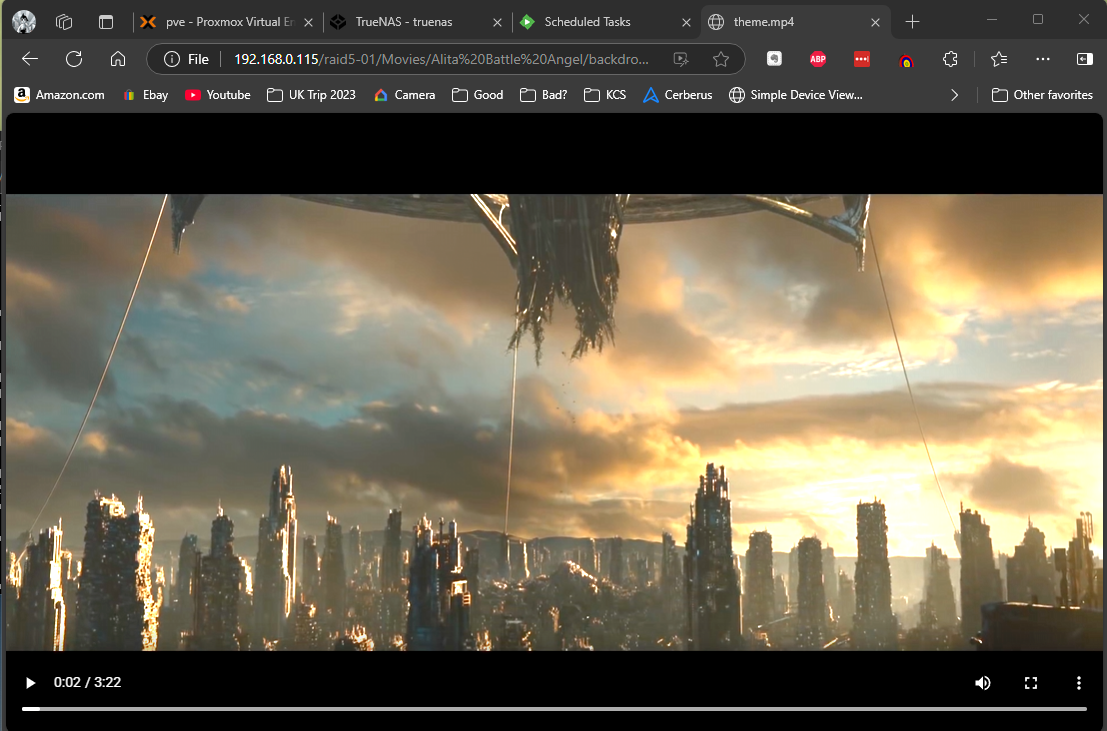Close the browser window
Viewport: 1107px width, 731px height.
click(1084, 20)
